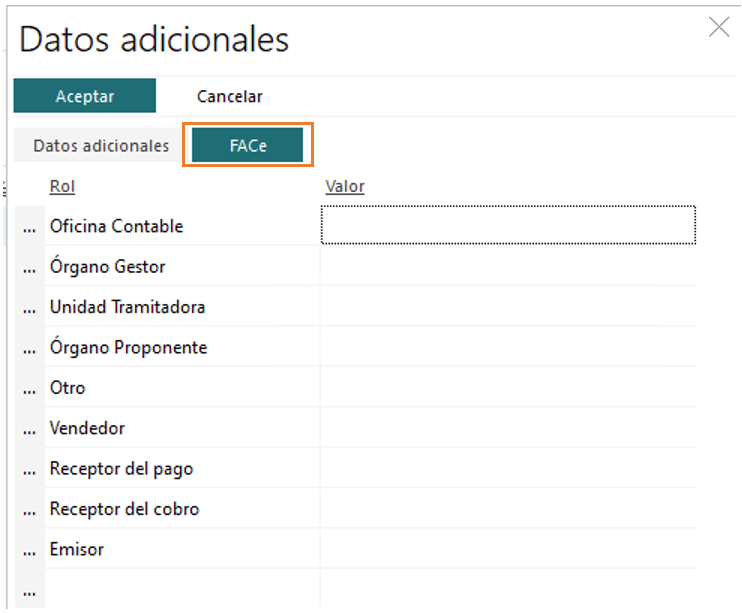Screen dimensions: 742x613
Task: Select the FACe tab
Action: click(x=248, y=145)
